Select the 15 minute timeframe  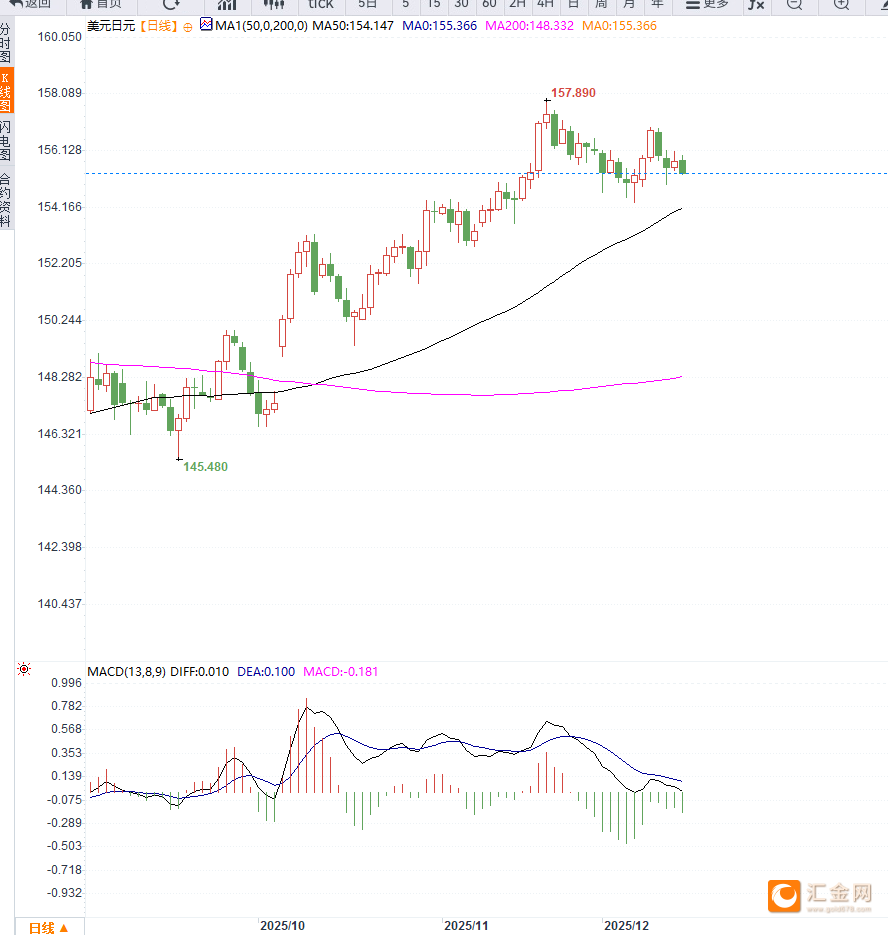[434, 5]
